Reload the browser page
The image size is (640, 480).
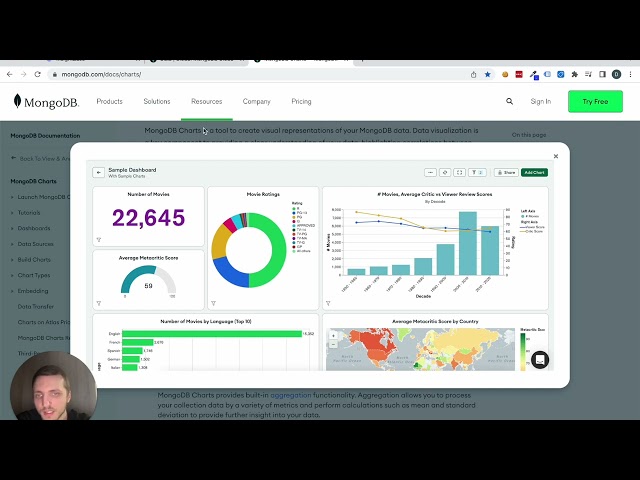(38, 74)
